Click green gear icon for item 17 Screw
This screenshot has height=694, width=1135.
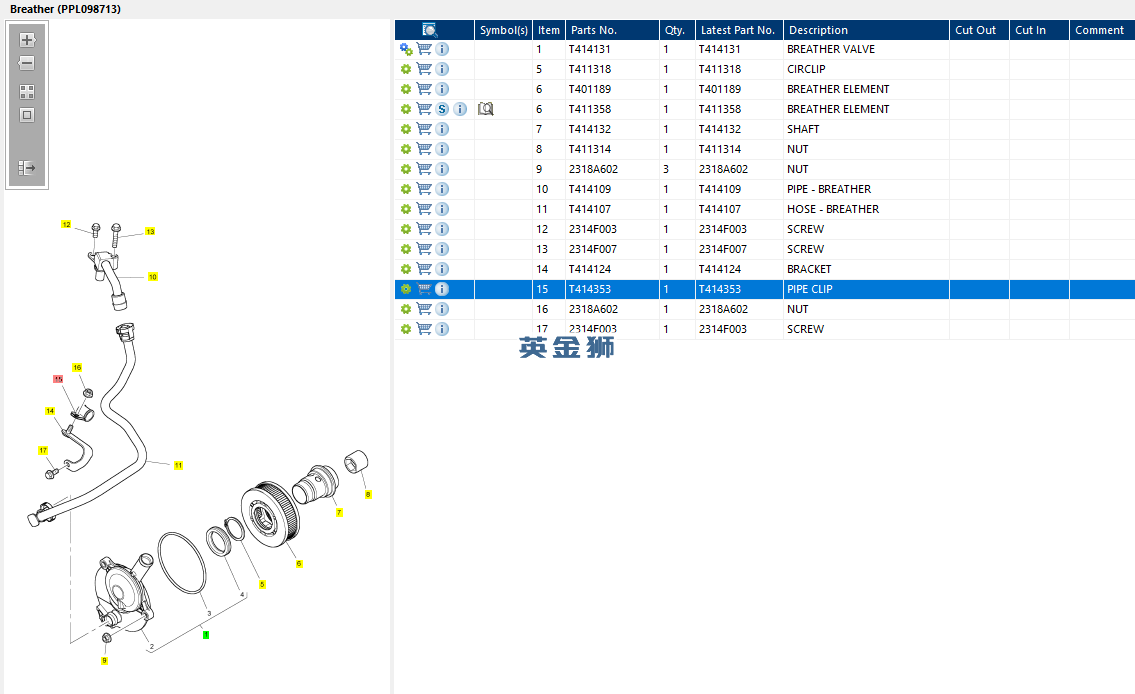(x=406, y=329)
